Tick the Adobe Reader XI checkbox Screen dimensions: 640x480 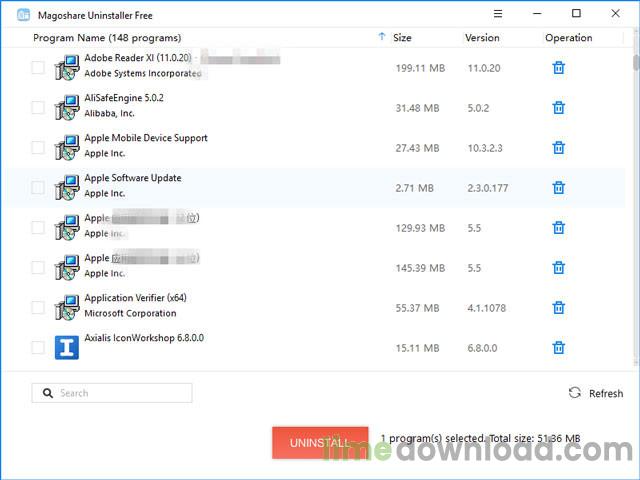click(x=38, y=68)
